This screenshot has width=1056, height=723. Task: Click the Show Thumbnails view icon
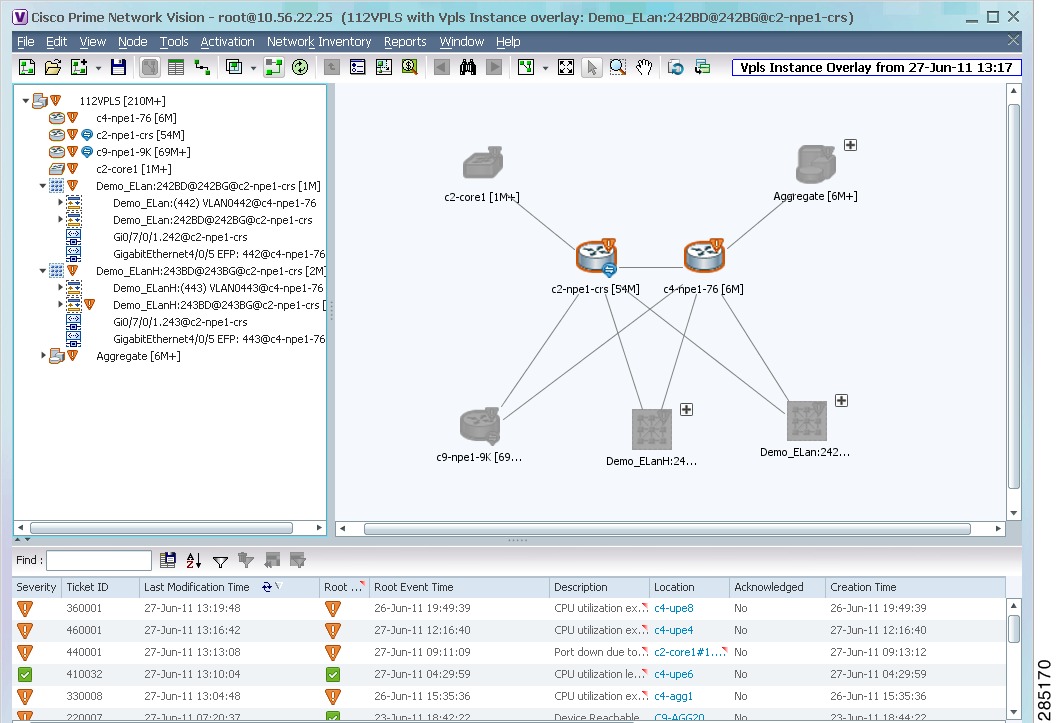click(x=383, y=67)
